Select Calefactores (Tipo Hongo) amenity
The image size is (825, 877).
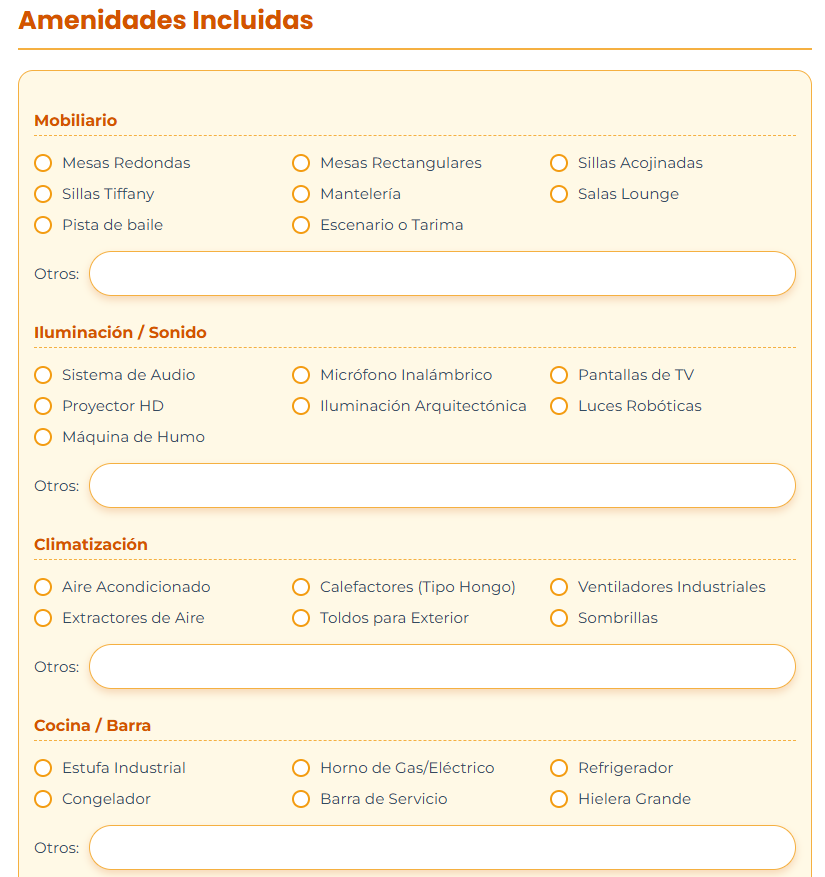click(301, 587)
